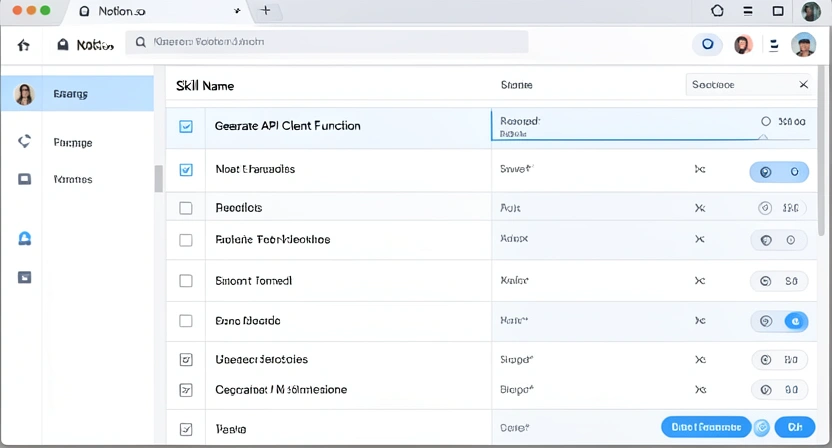Check the 'Smomt Tomedl' row checkbox
Image resolution: width=832 pixels, height=448 pixels.
tap(186, 281)
